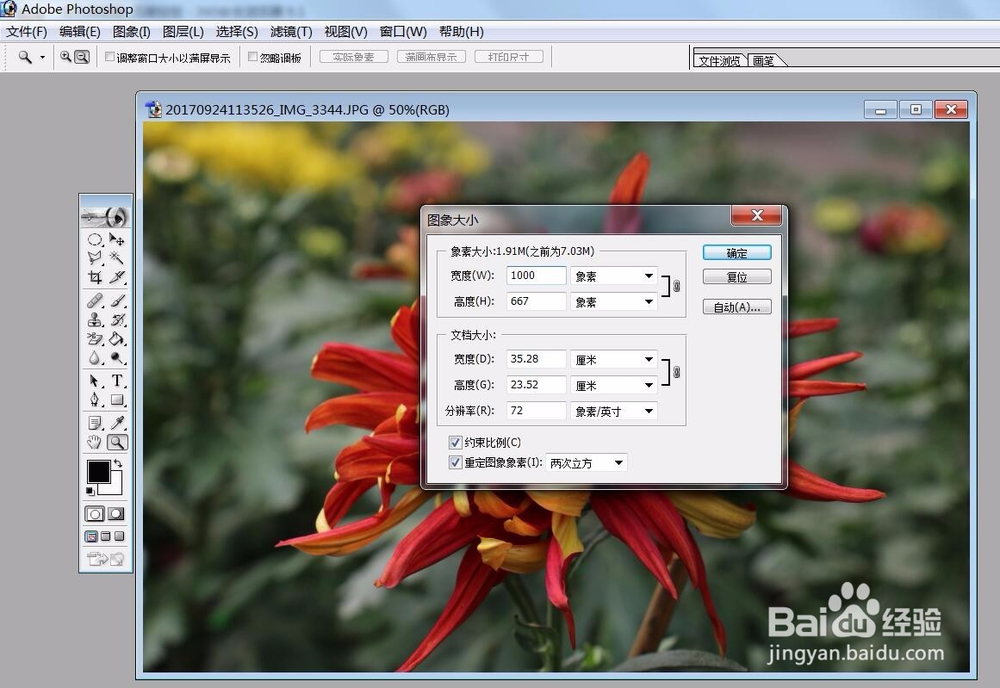Select the Blur tool

(x=95, y=358)
